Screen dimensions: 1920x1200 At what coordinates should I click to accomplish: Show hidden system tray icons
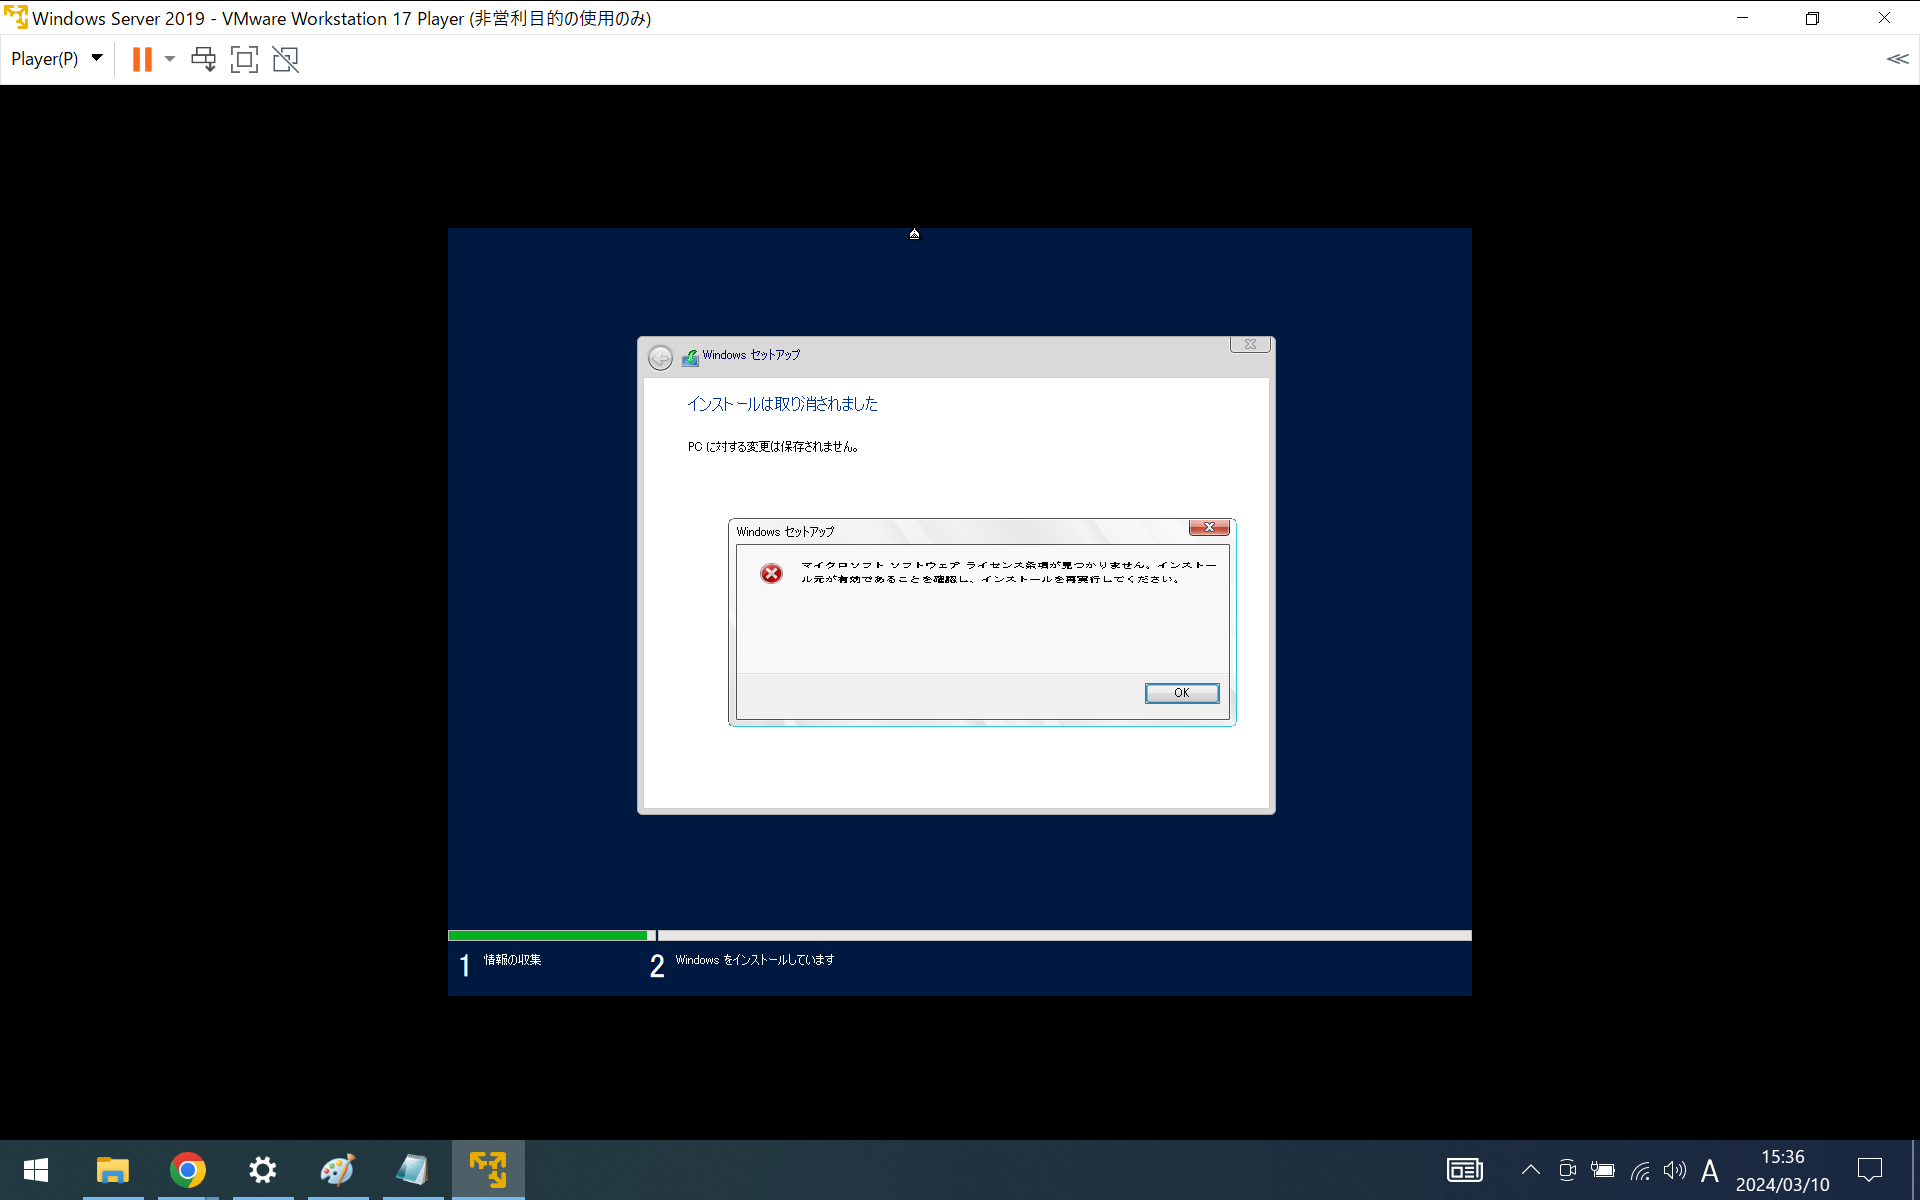[1530, 1169]
